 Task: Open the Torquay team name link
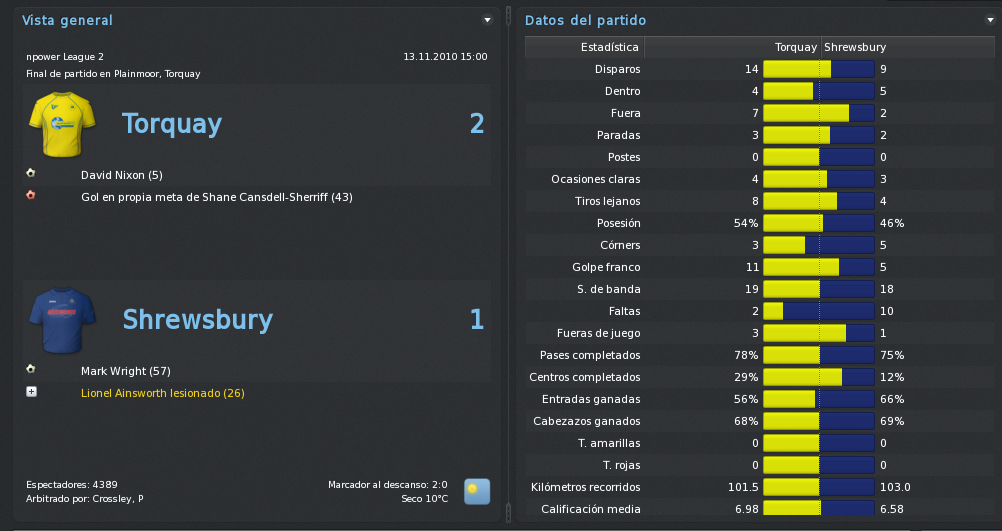point(172,123)
